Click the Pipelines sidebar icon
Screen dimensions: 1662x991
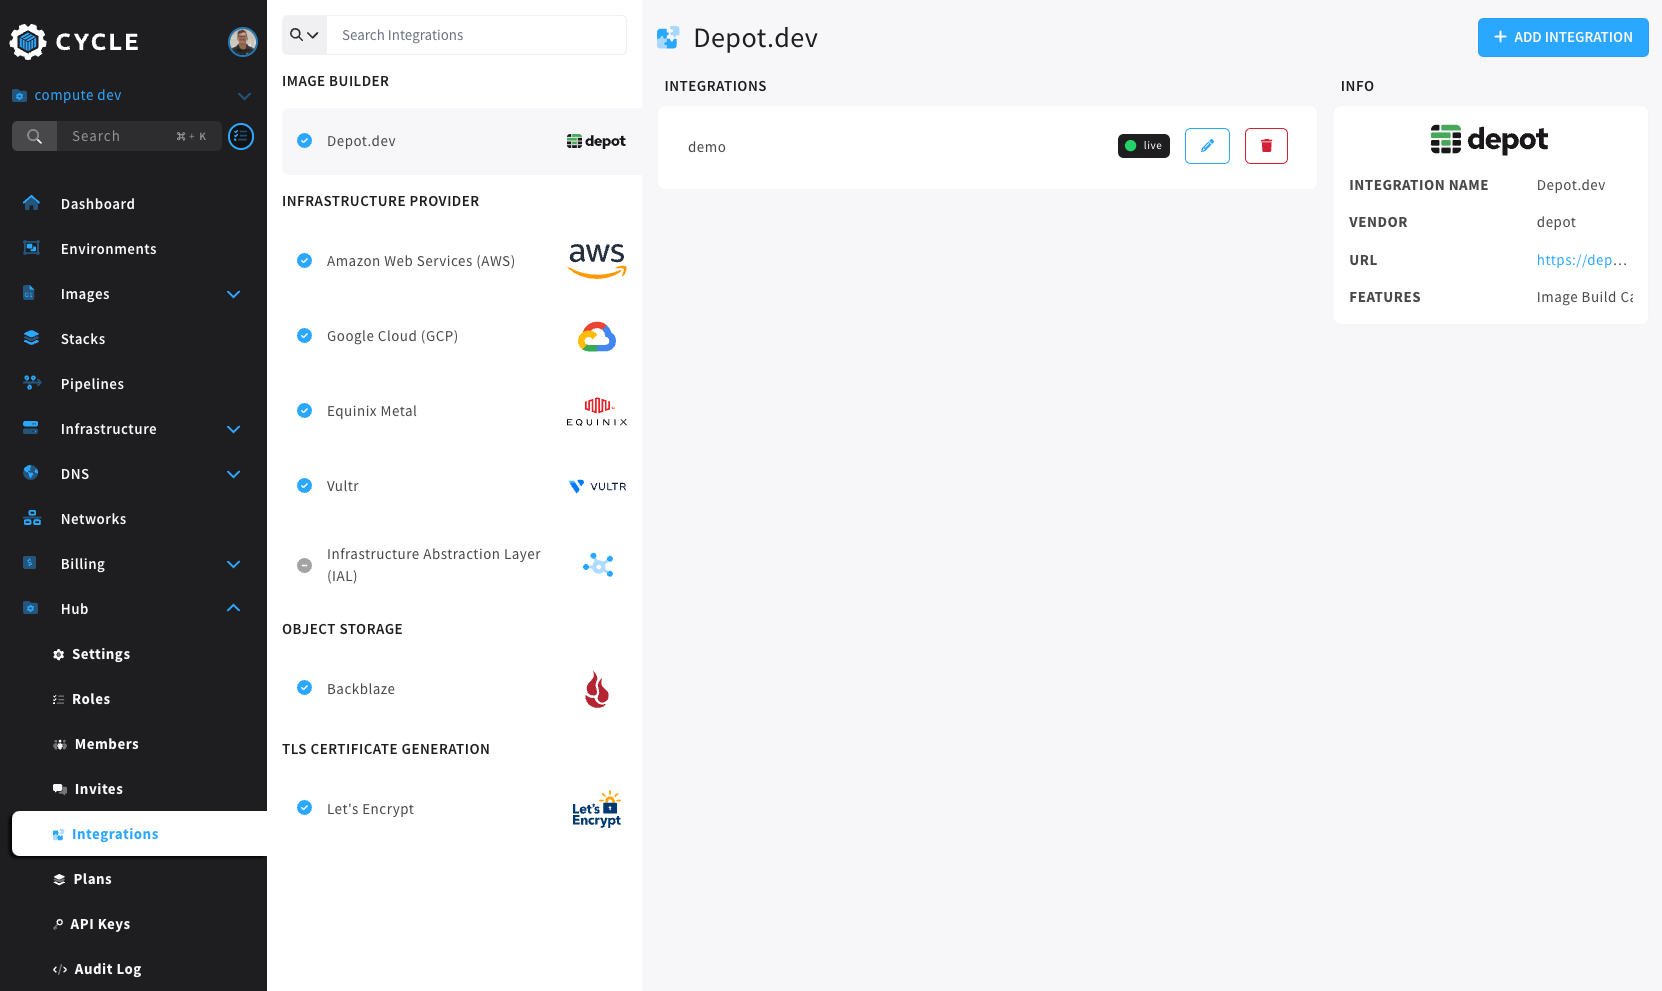(x=32, y=383)
